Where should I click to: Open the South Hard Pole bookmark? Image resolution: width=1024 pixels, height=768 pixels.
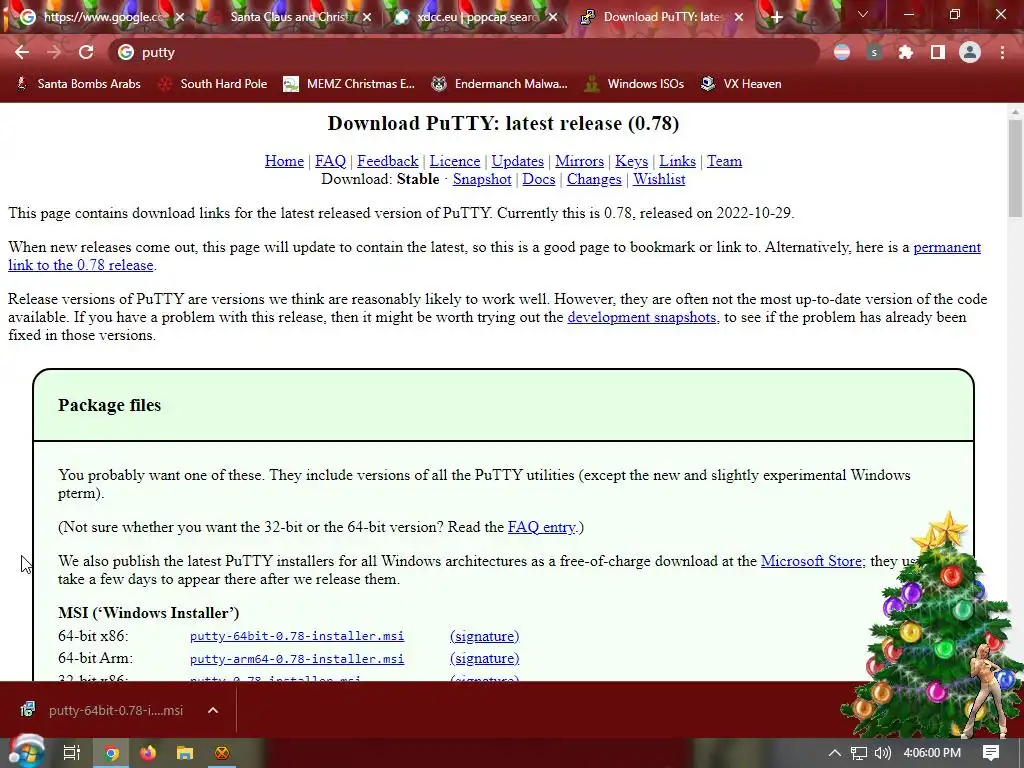click(x=213, y=84)
